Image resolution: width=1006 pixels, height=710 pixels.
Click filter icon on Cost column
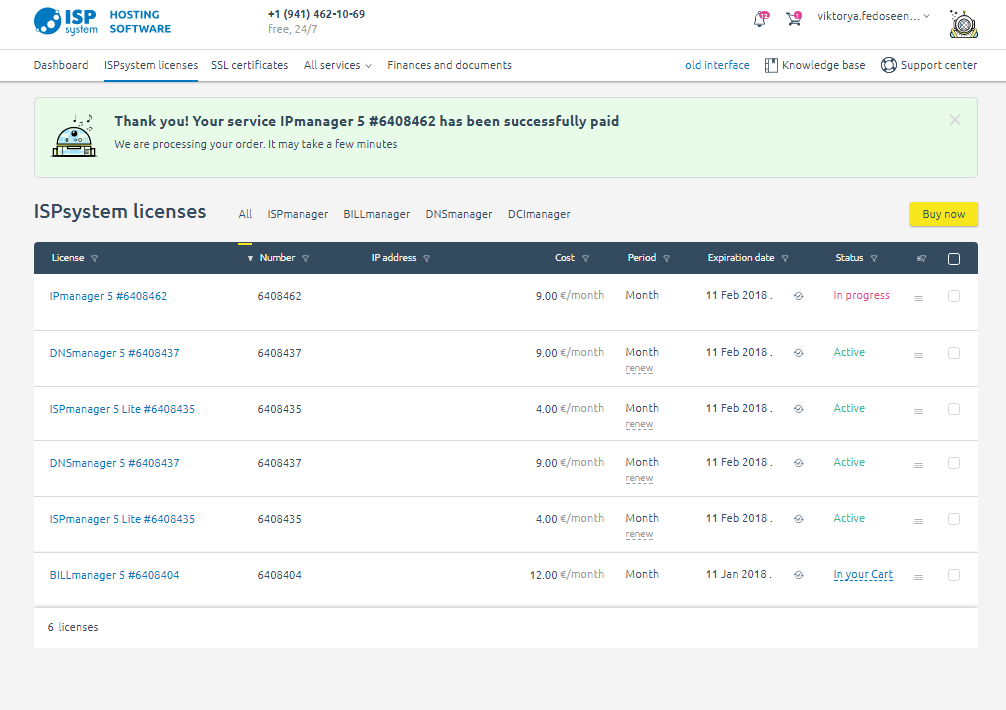pyautogui.click(x=585, y=258)
